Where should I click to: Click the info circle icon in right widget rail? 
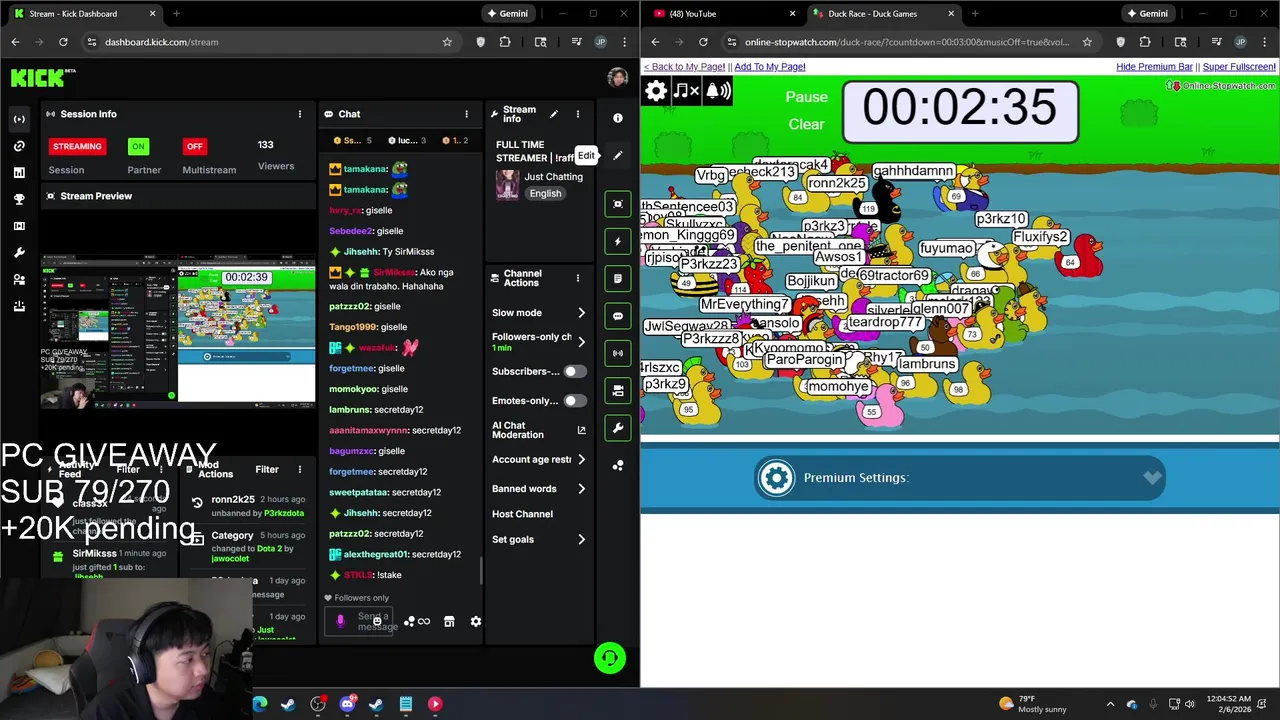tap(618, 118)
